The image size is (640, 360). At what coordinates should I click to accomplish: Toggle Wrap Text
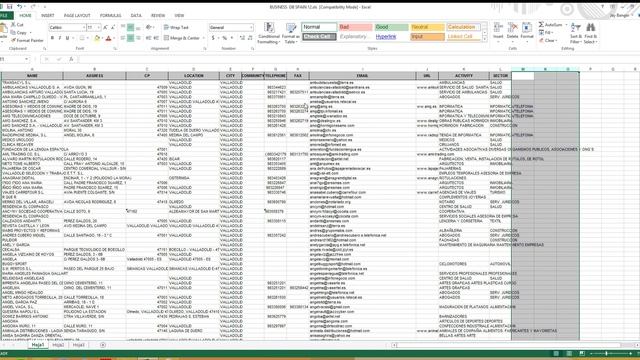[176, 27]
